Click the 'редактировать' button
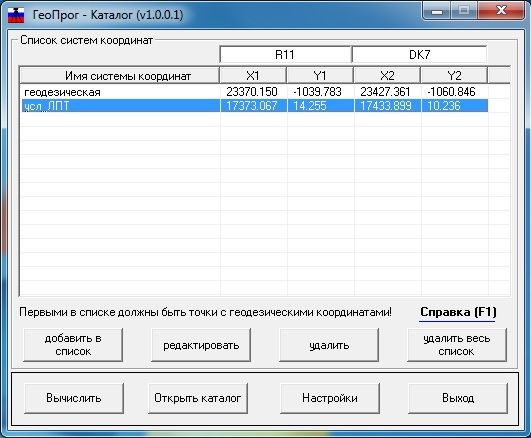This screenshot has width=531, height=438. 201,345
